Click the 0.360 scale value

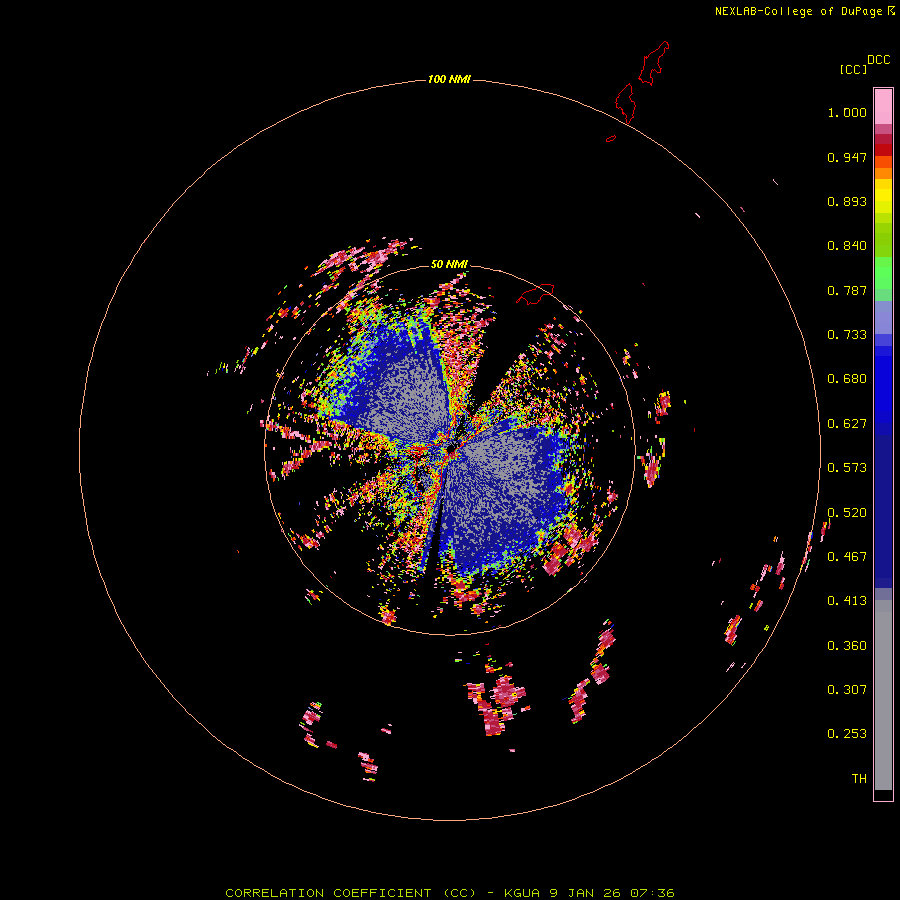click(847, 646)
